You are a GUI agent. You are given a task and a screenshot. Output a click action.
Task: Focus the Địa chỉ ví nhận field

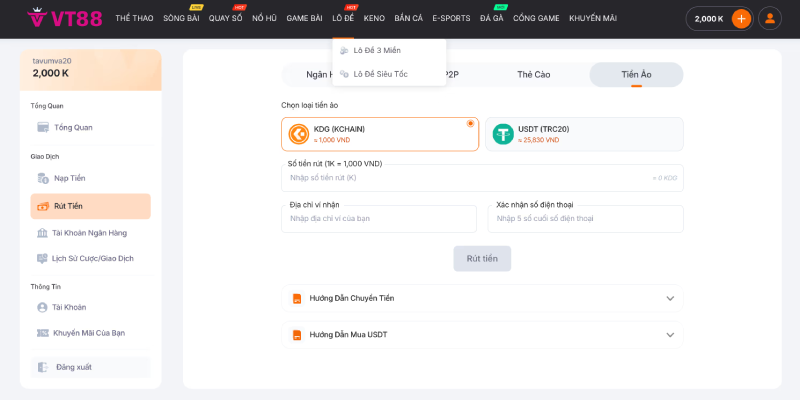pyautogui.click(x=379, y=219)
